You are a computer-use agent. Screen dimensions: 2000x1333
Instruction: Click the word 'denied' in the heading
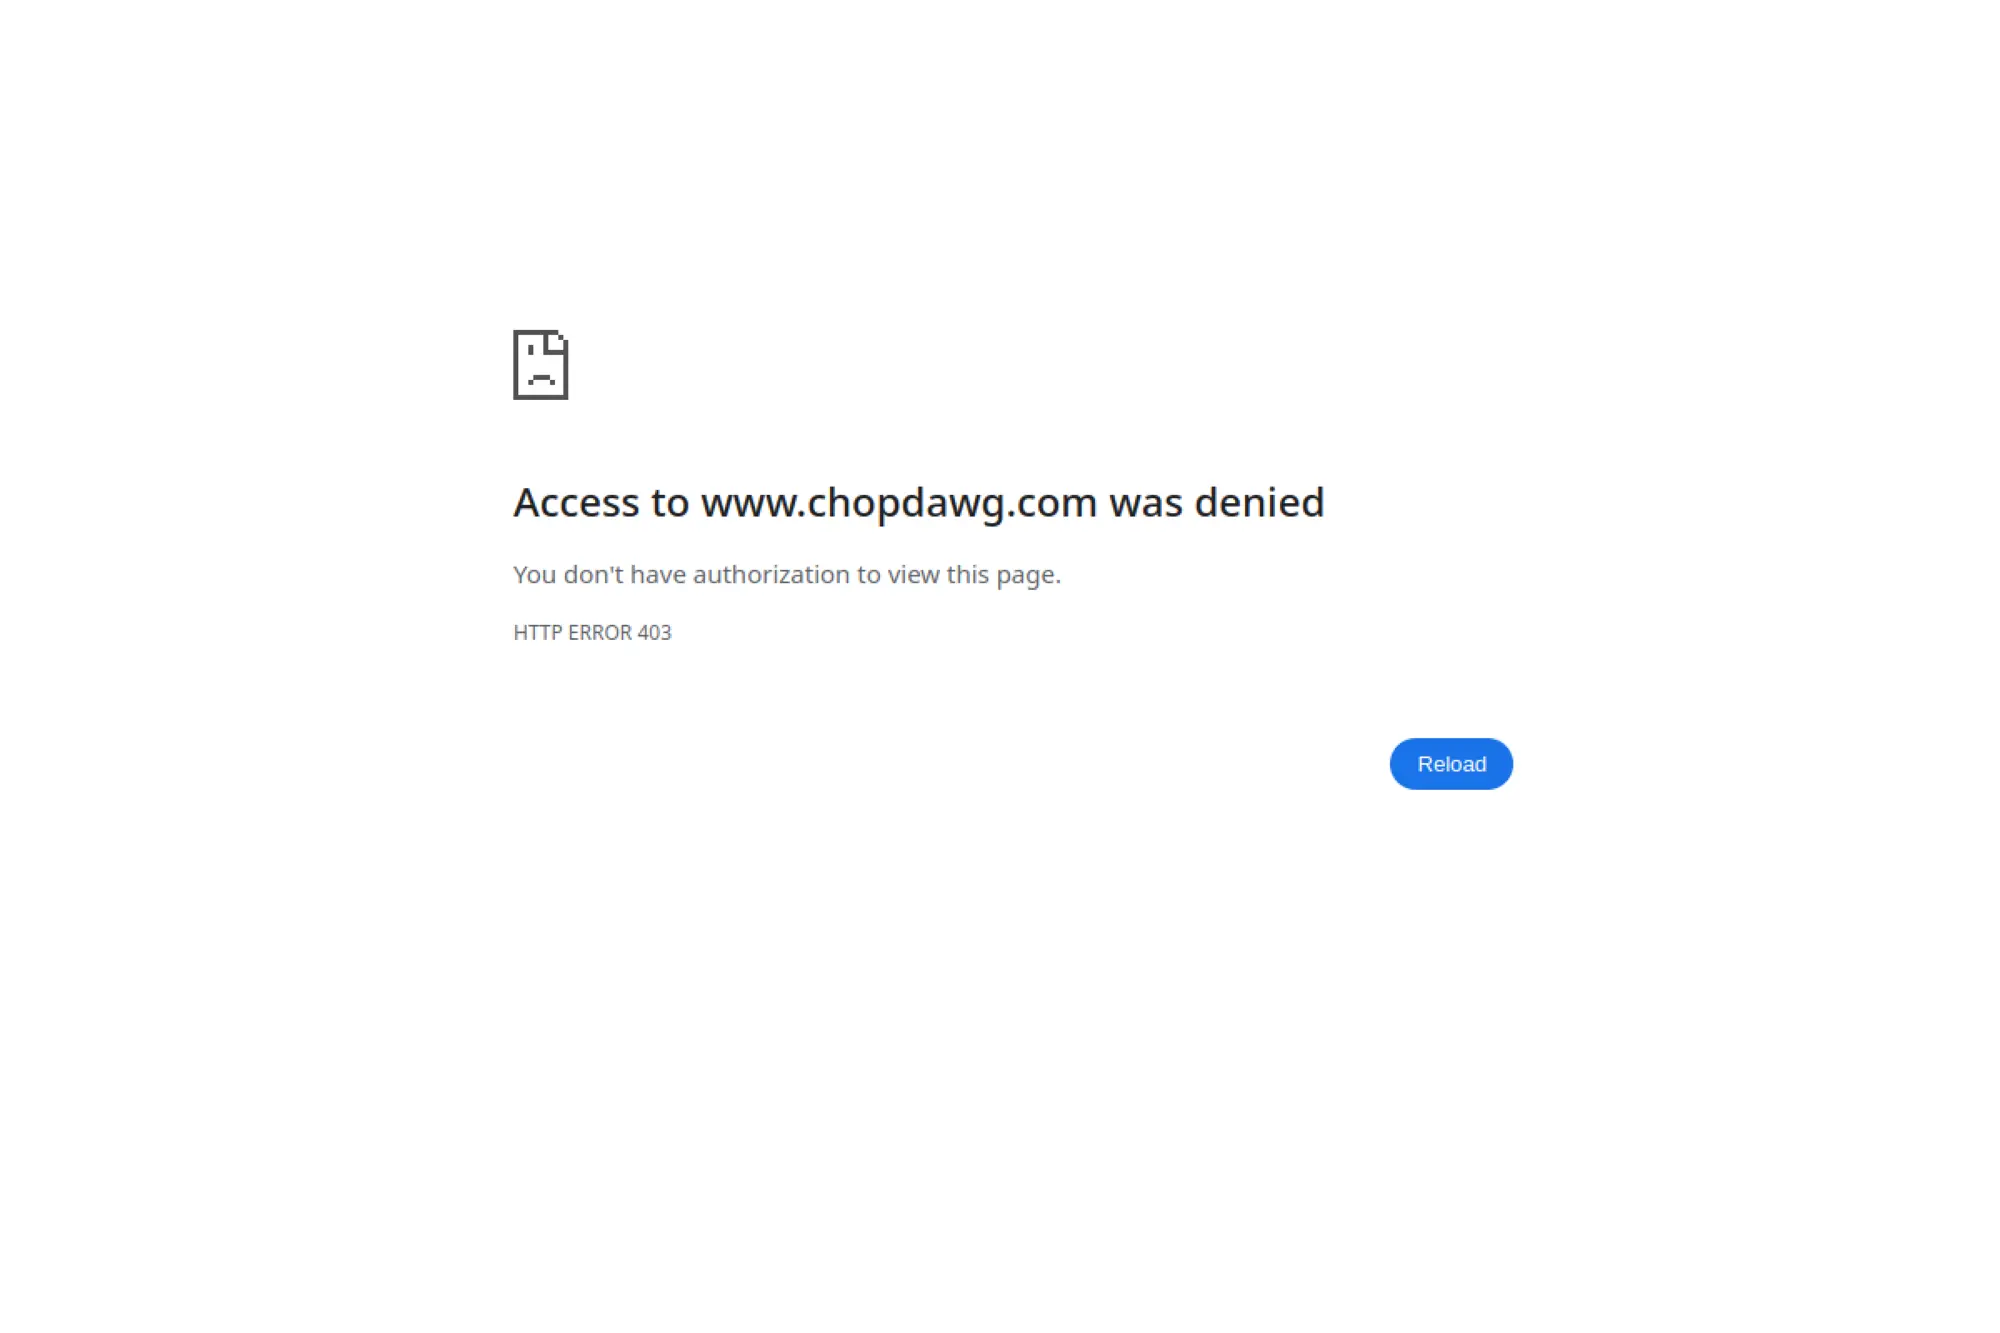[x=1260, y=502]
